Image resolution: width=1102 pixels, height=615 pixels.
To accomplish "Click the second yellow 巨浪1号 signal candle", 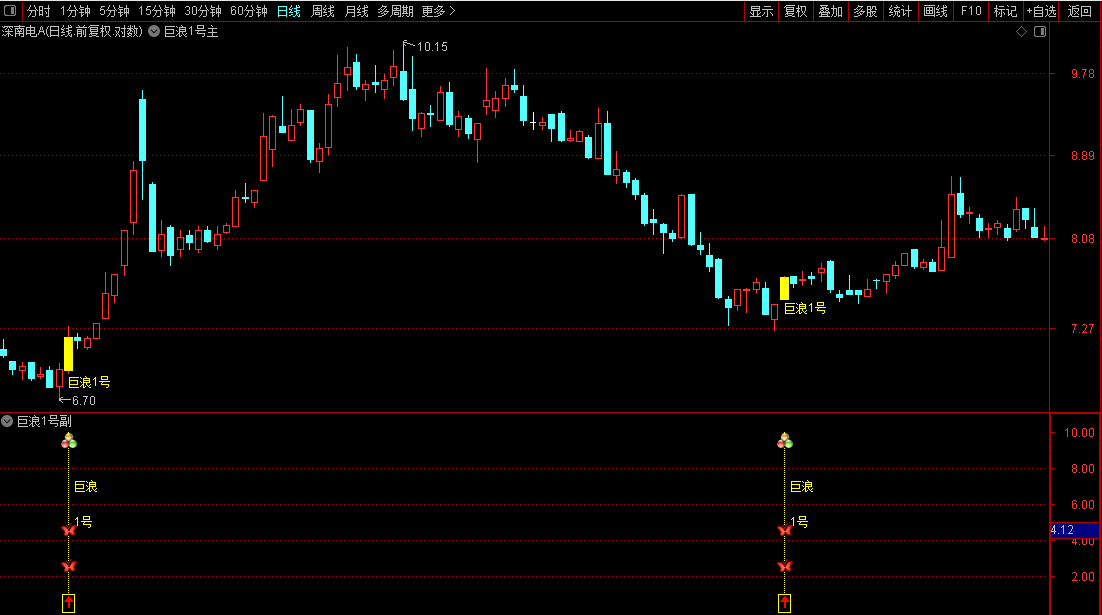I will click(x=784, y=288).
